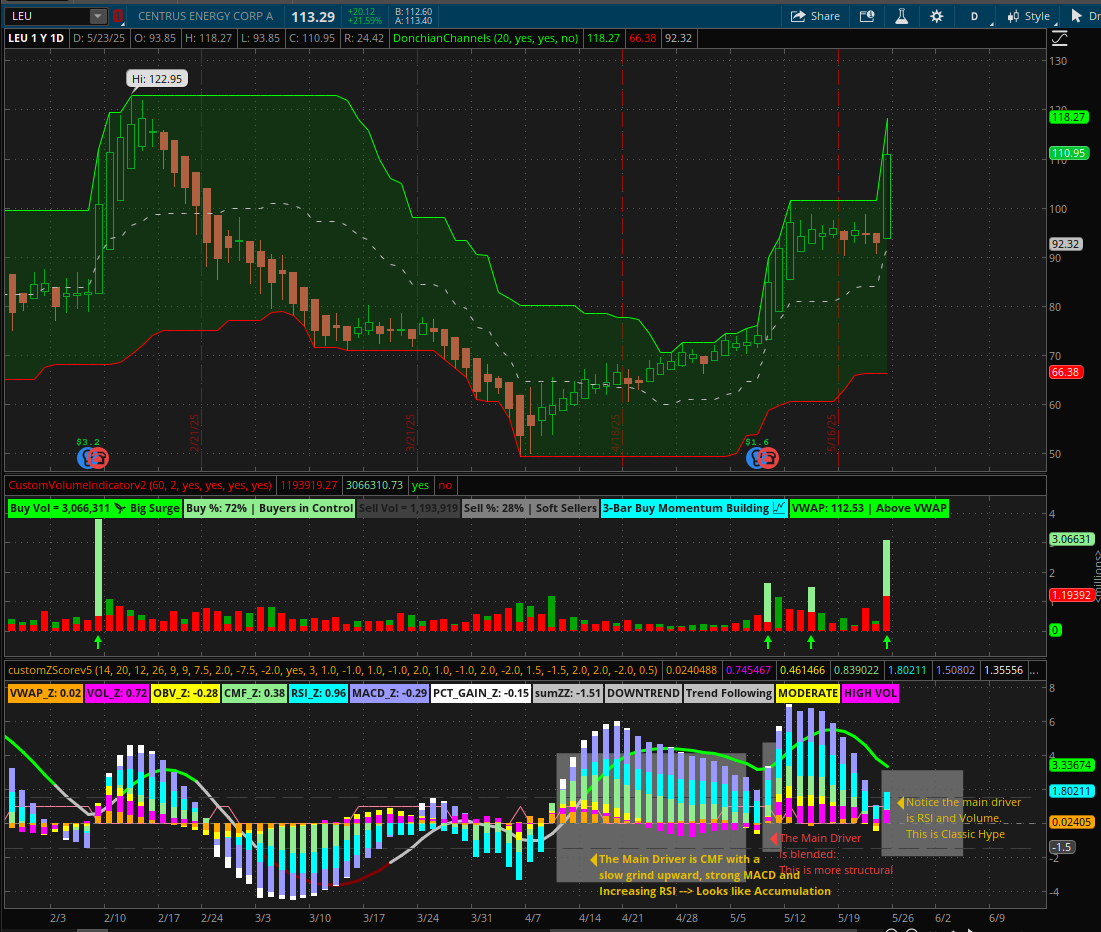Click the PCT_GAIN_Z: -0.15 label
1101x932 pixels.
coord(481,693)
